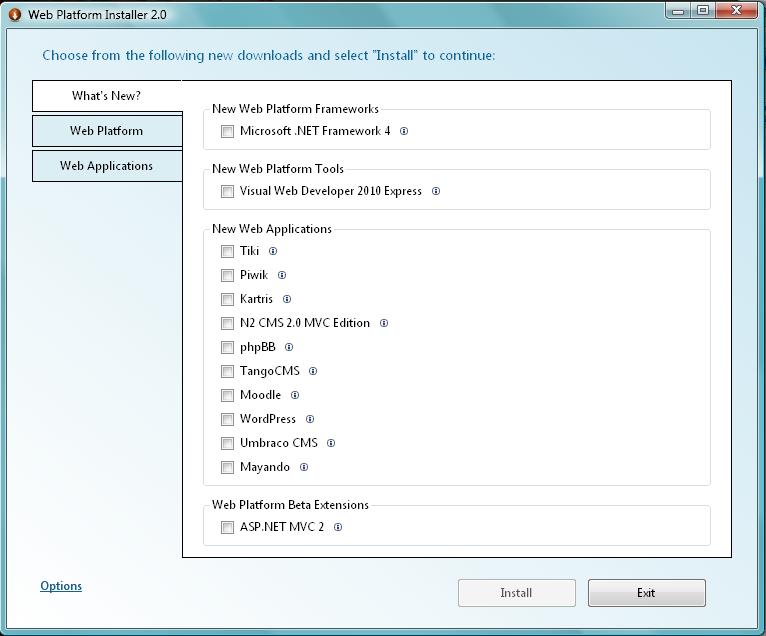Open info icon for Tiki
This screenshot has height=636, width=766.
pyautogui.click(x=273, y=251)
